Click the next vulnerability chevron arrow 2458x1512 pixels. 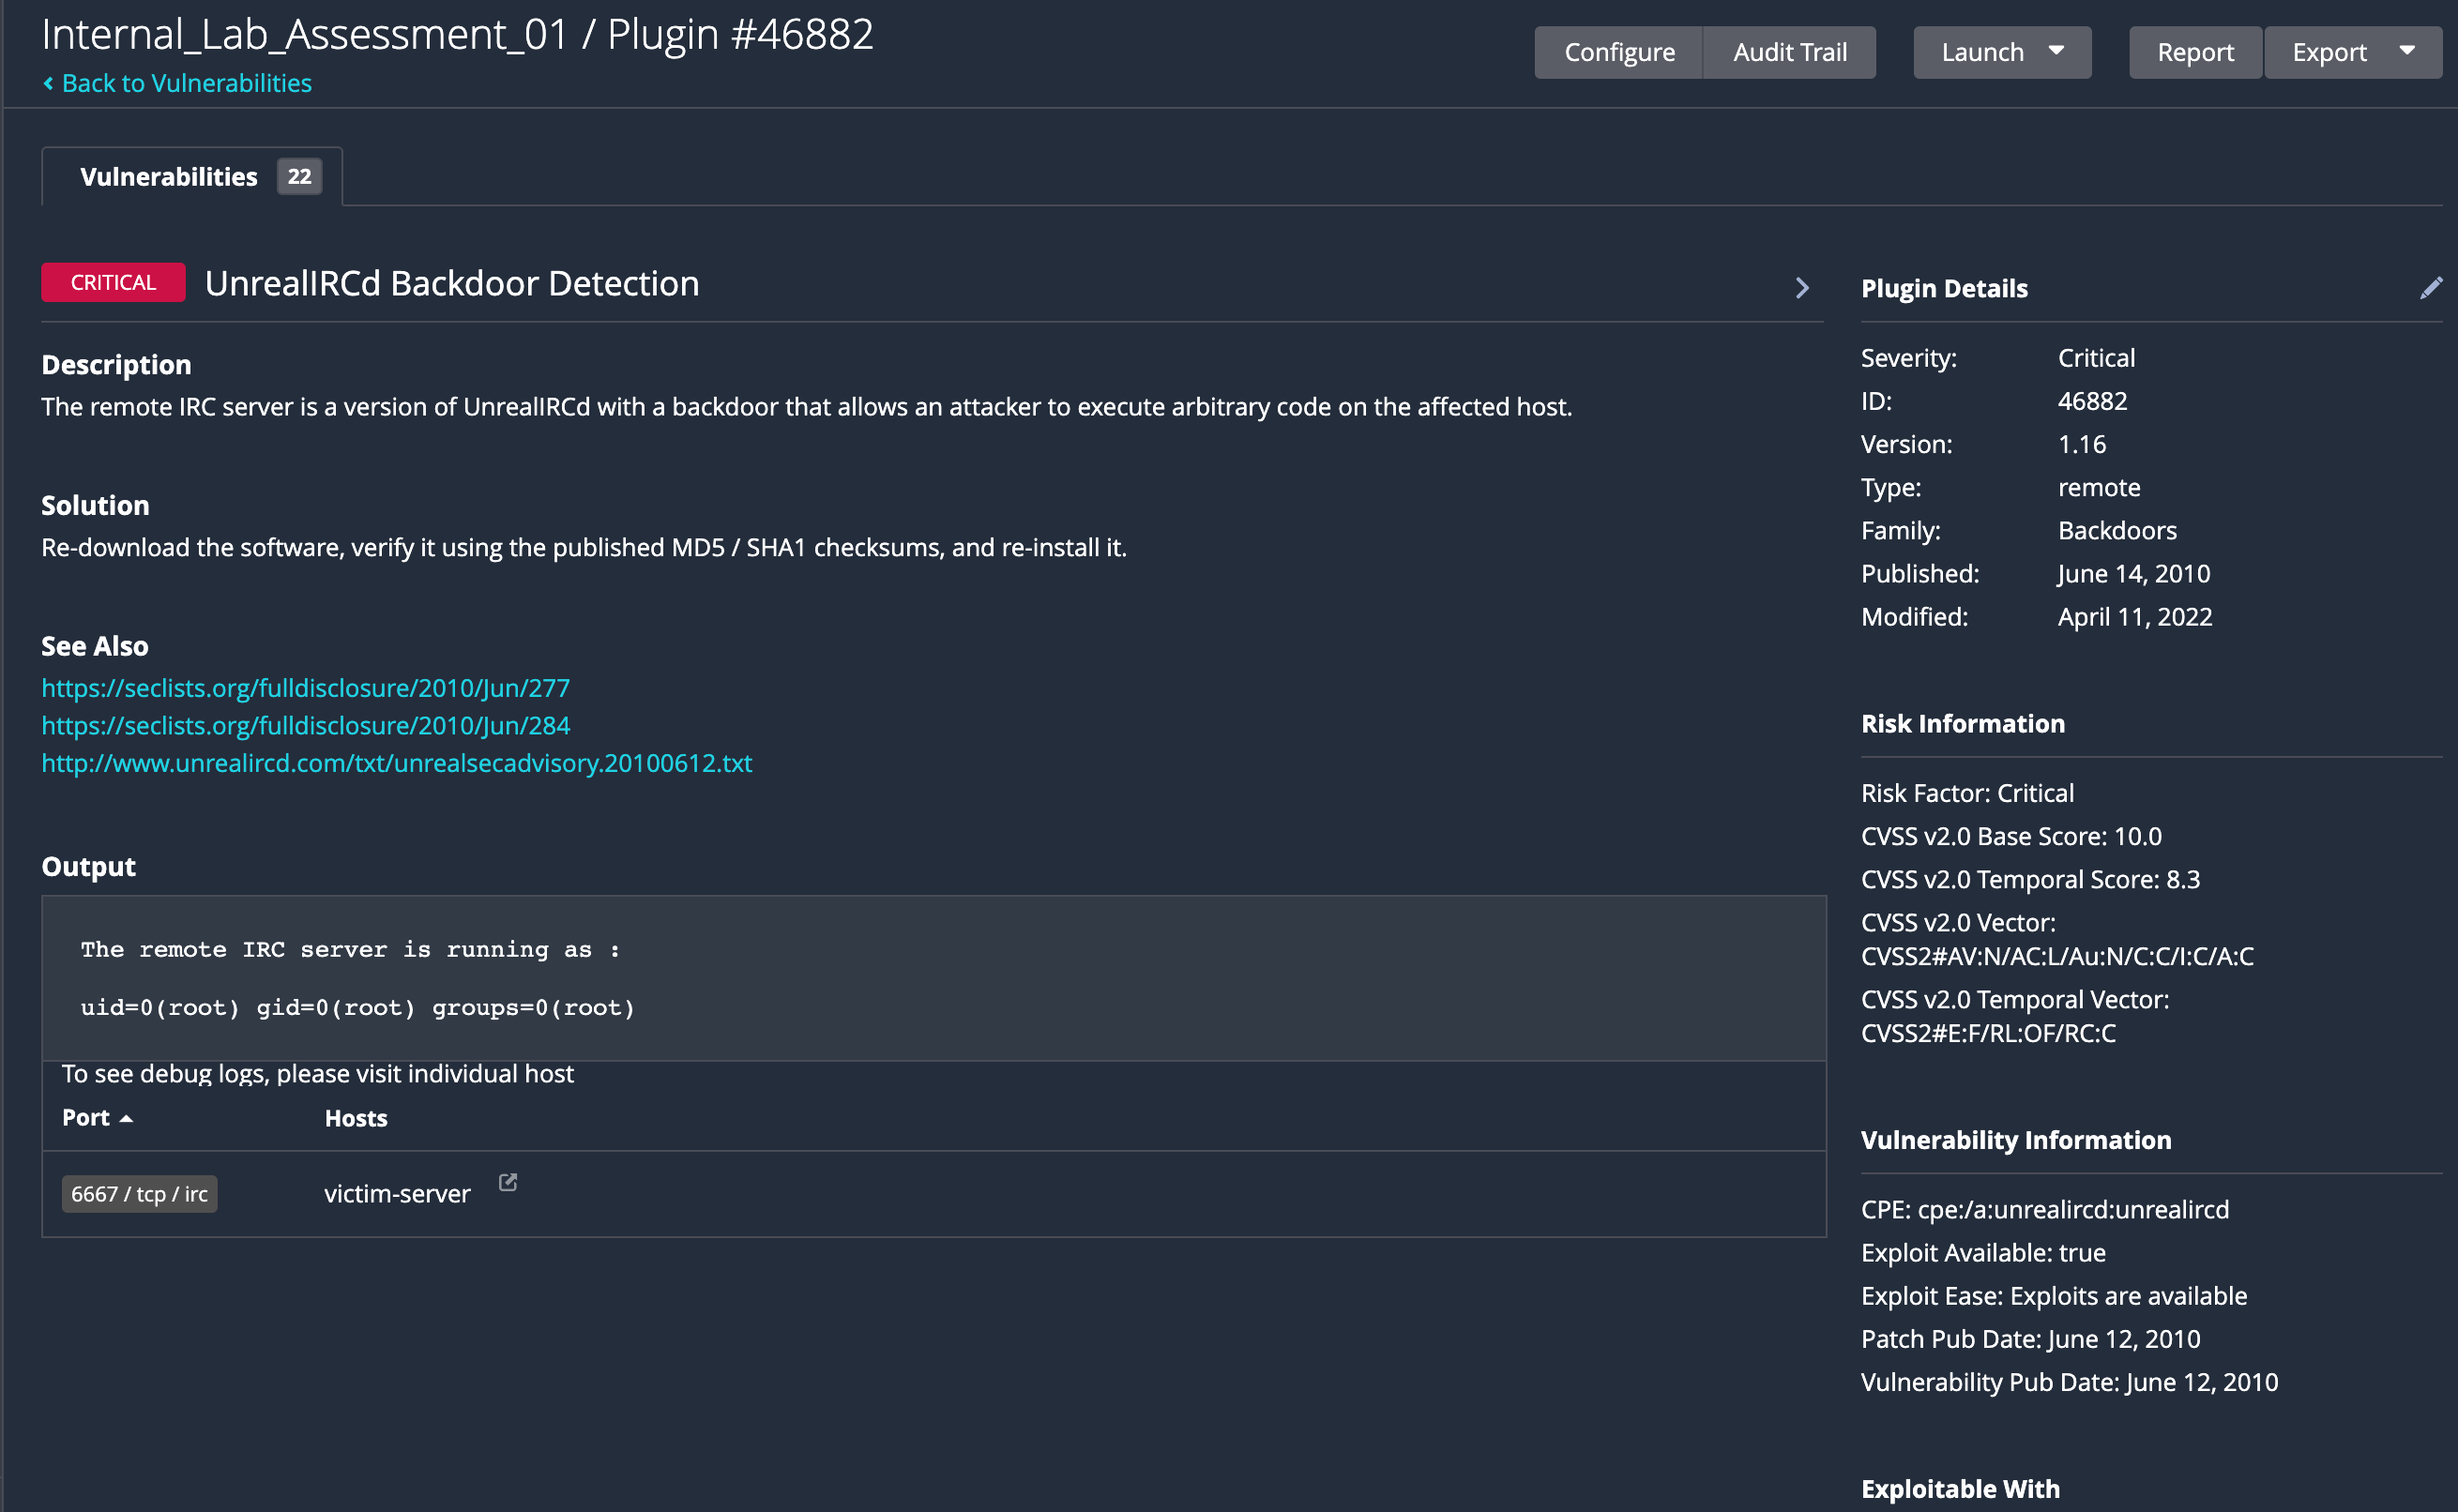[1802, 288]
